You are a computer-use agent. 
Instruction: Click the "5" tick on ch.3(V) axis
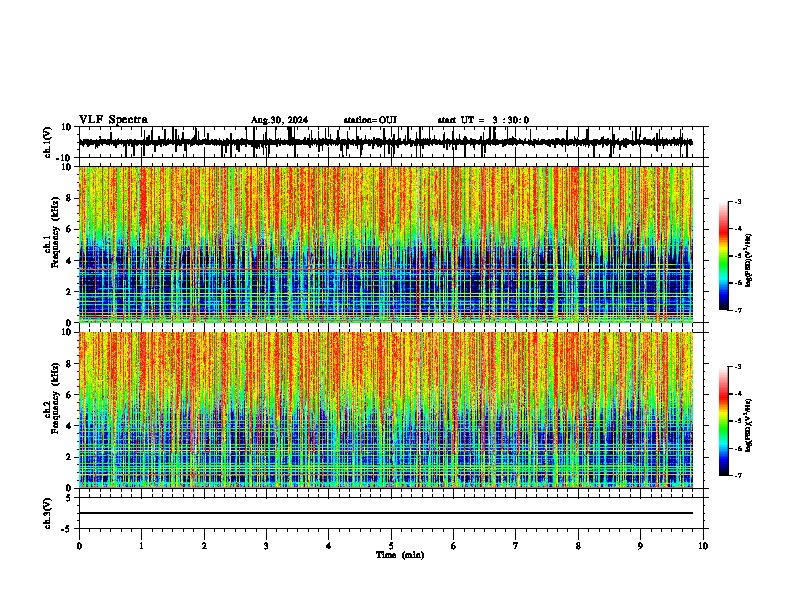pyautogui.click(x=69, y=498)
